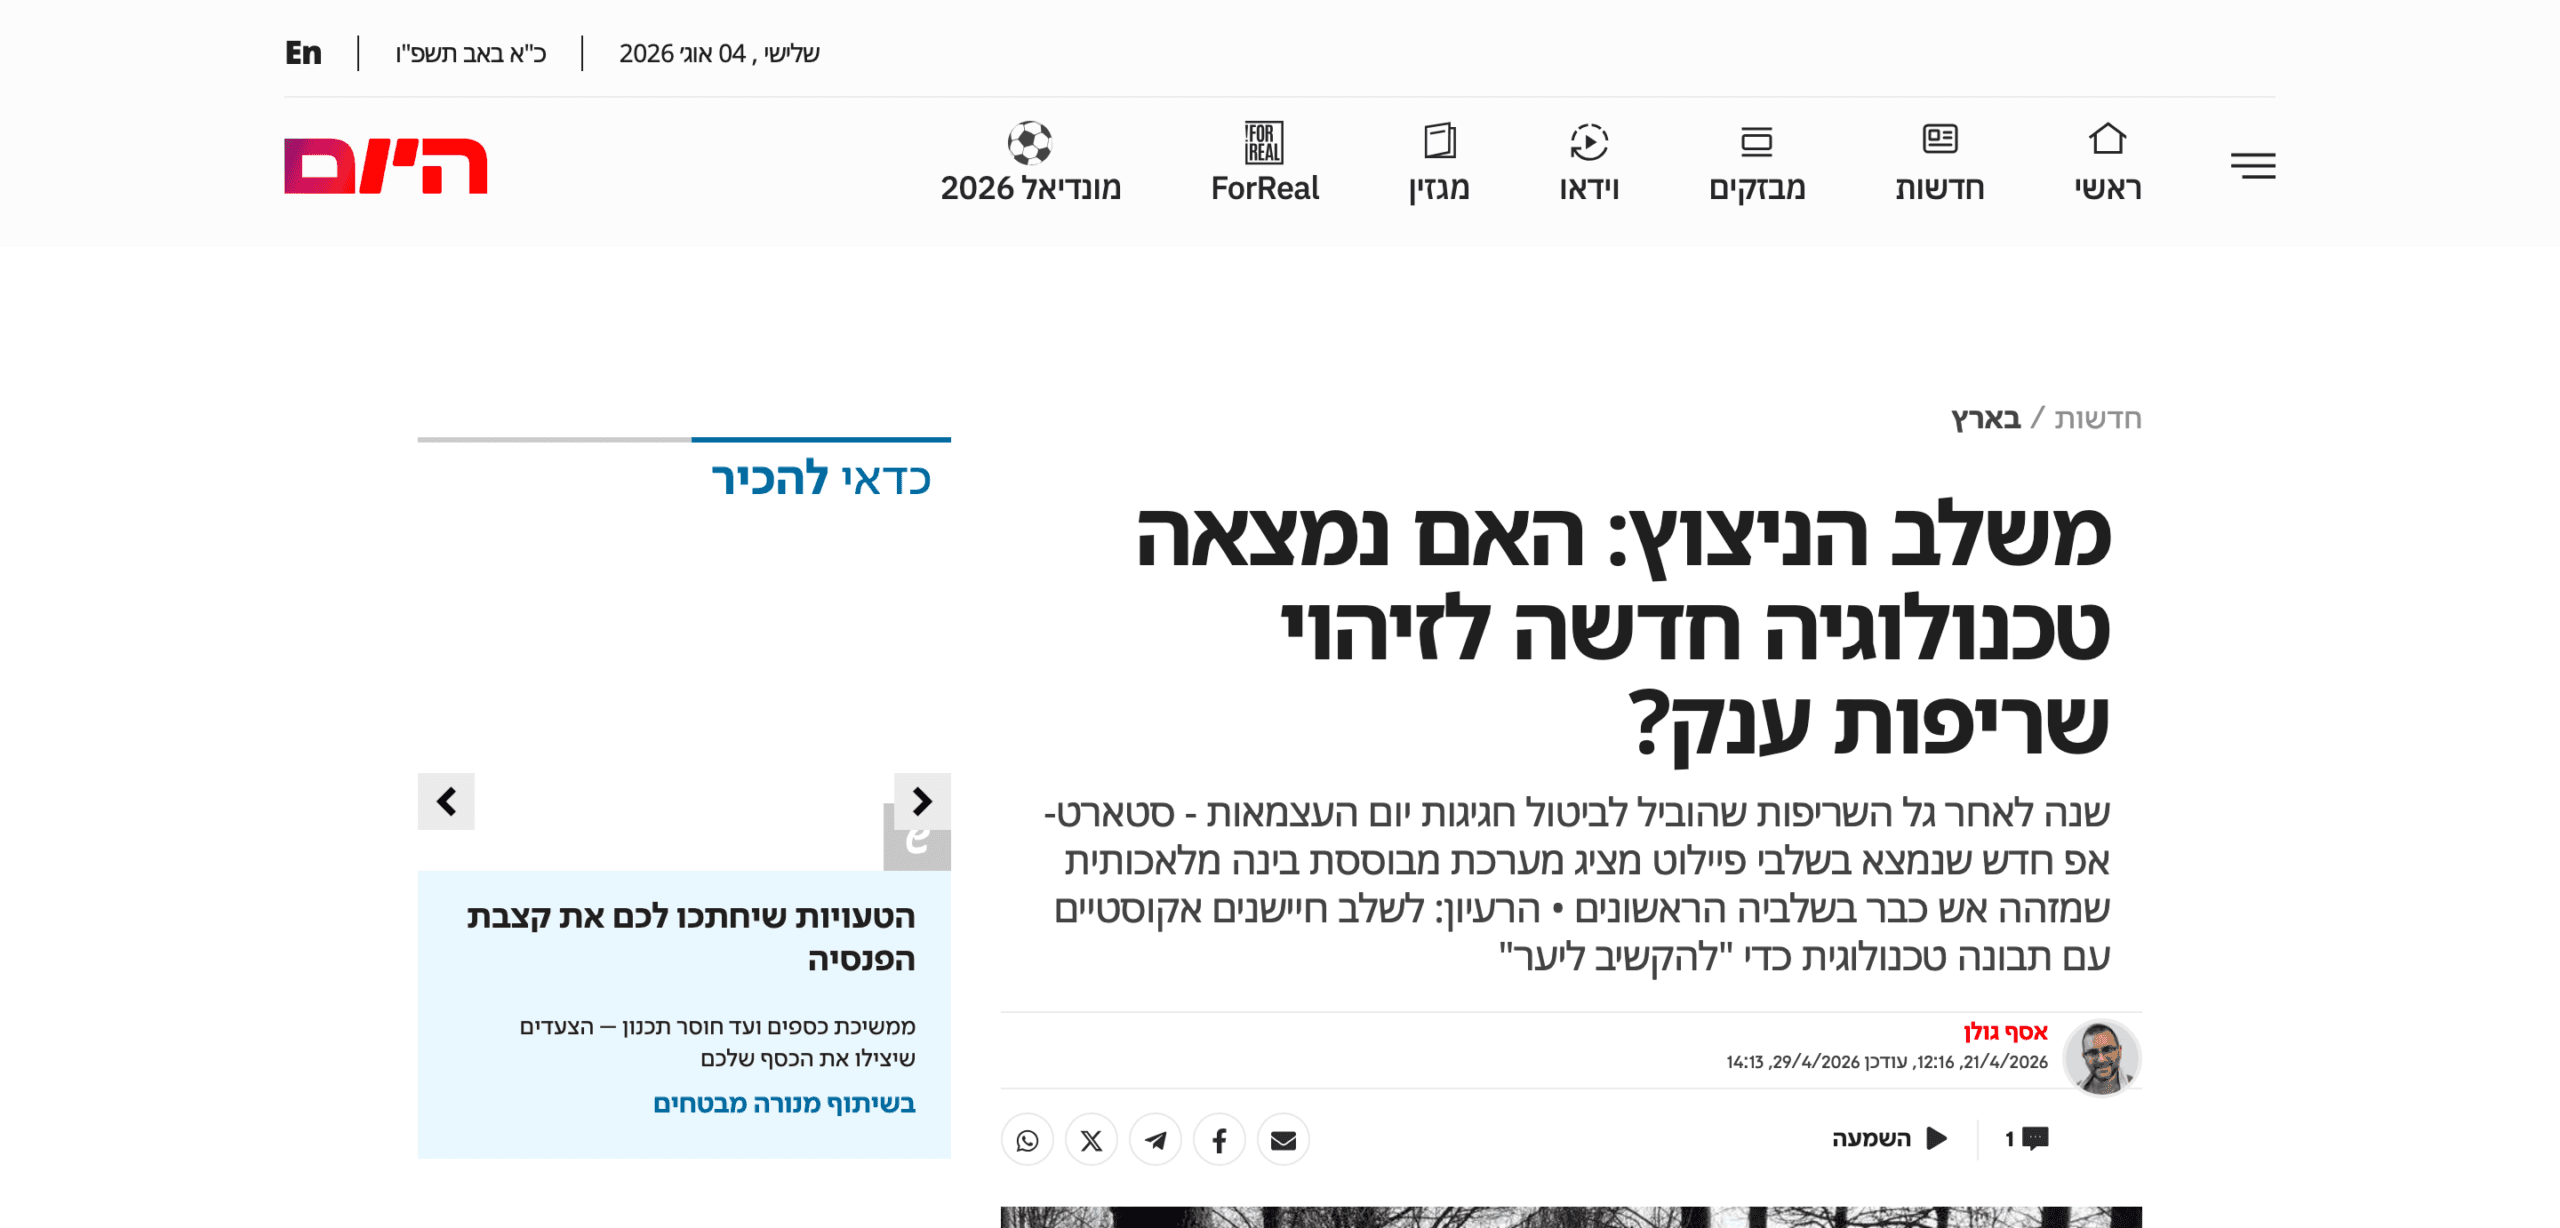Open the חדשות menu item
Viewport: 2560px width, 1228px height.
point(1939,188)
